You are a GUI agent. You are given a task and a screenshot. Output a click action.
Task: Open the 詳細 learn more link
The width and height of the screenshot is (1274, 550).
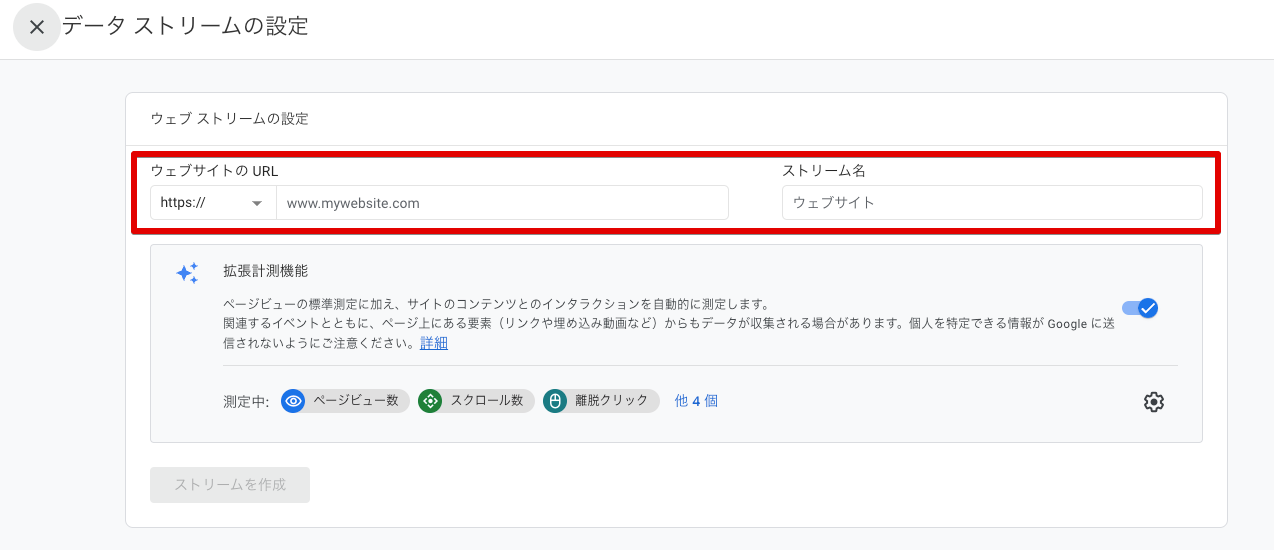[434, 343]
